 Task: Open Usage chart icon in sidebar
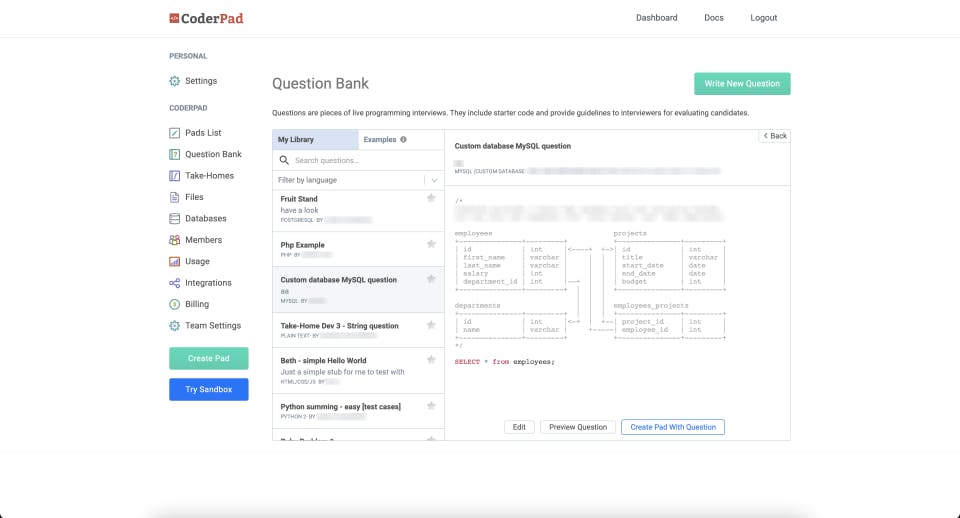point(174,261)
